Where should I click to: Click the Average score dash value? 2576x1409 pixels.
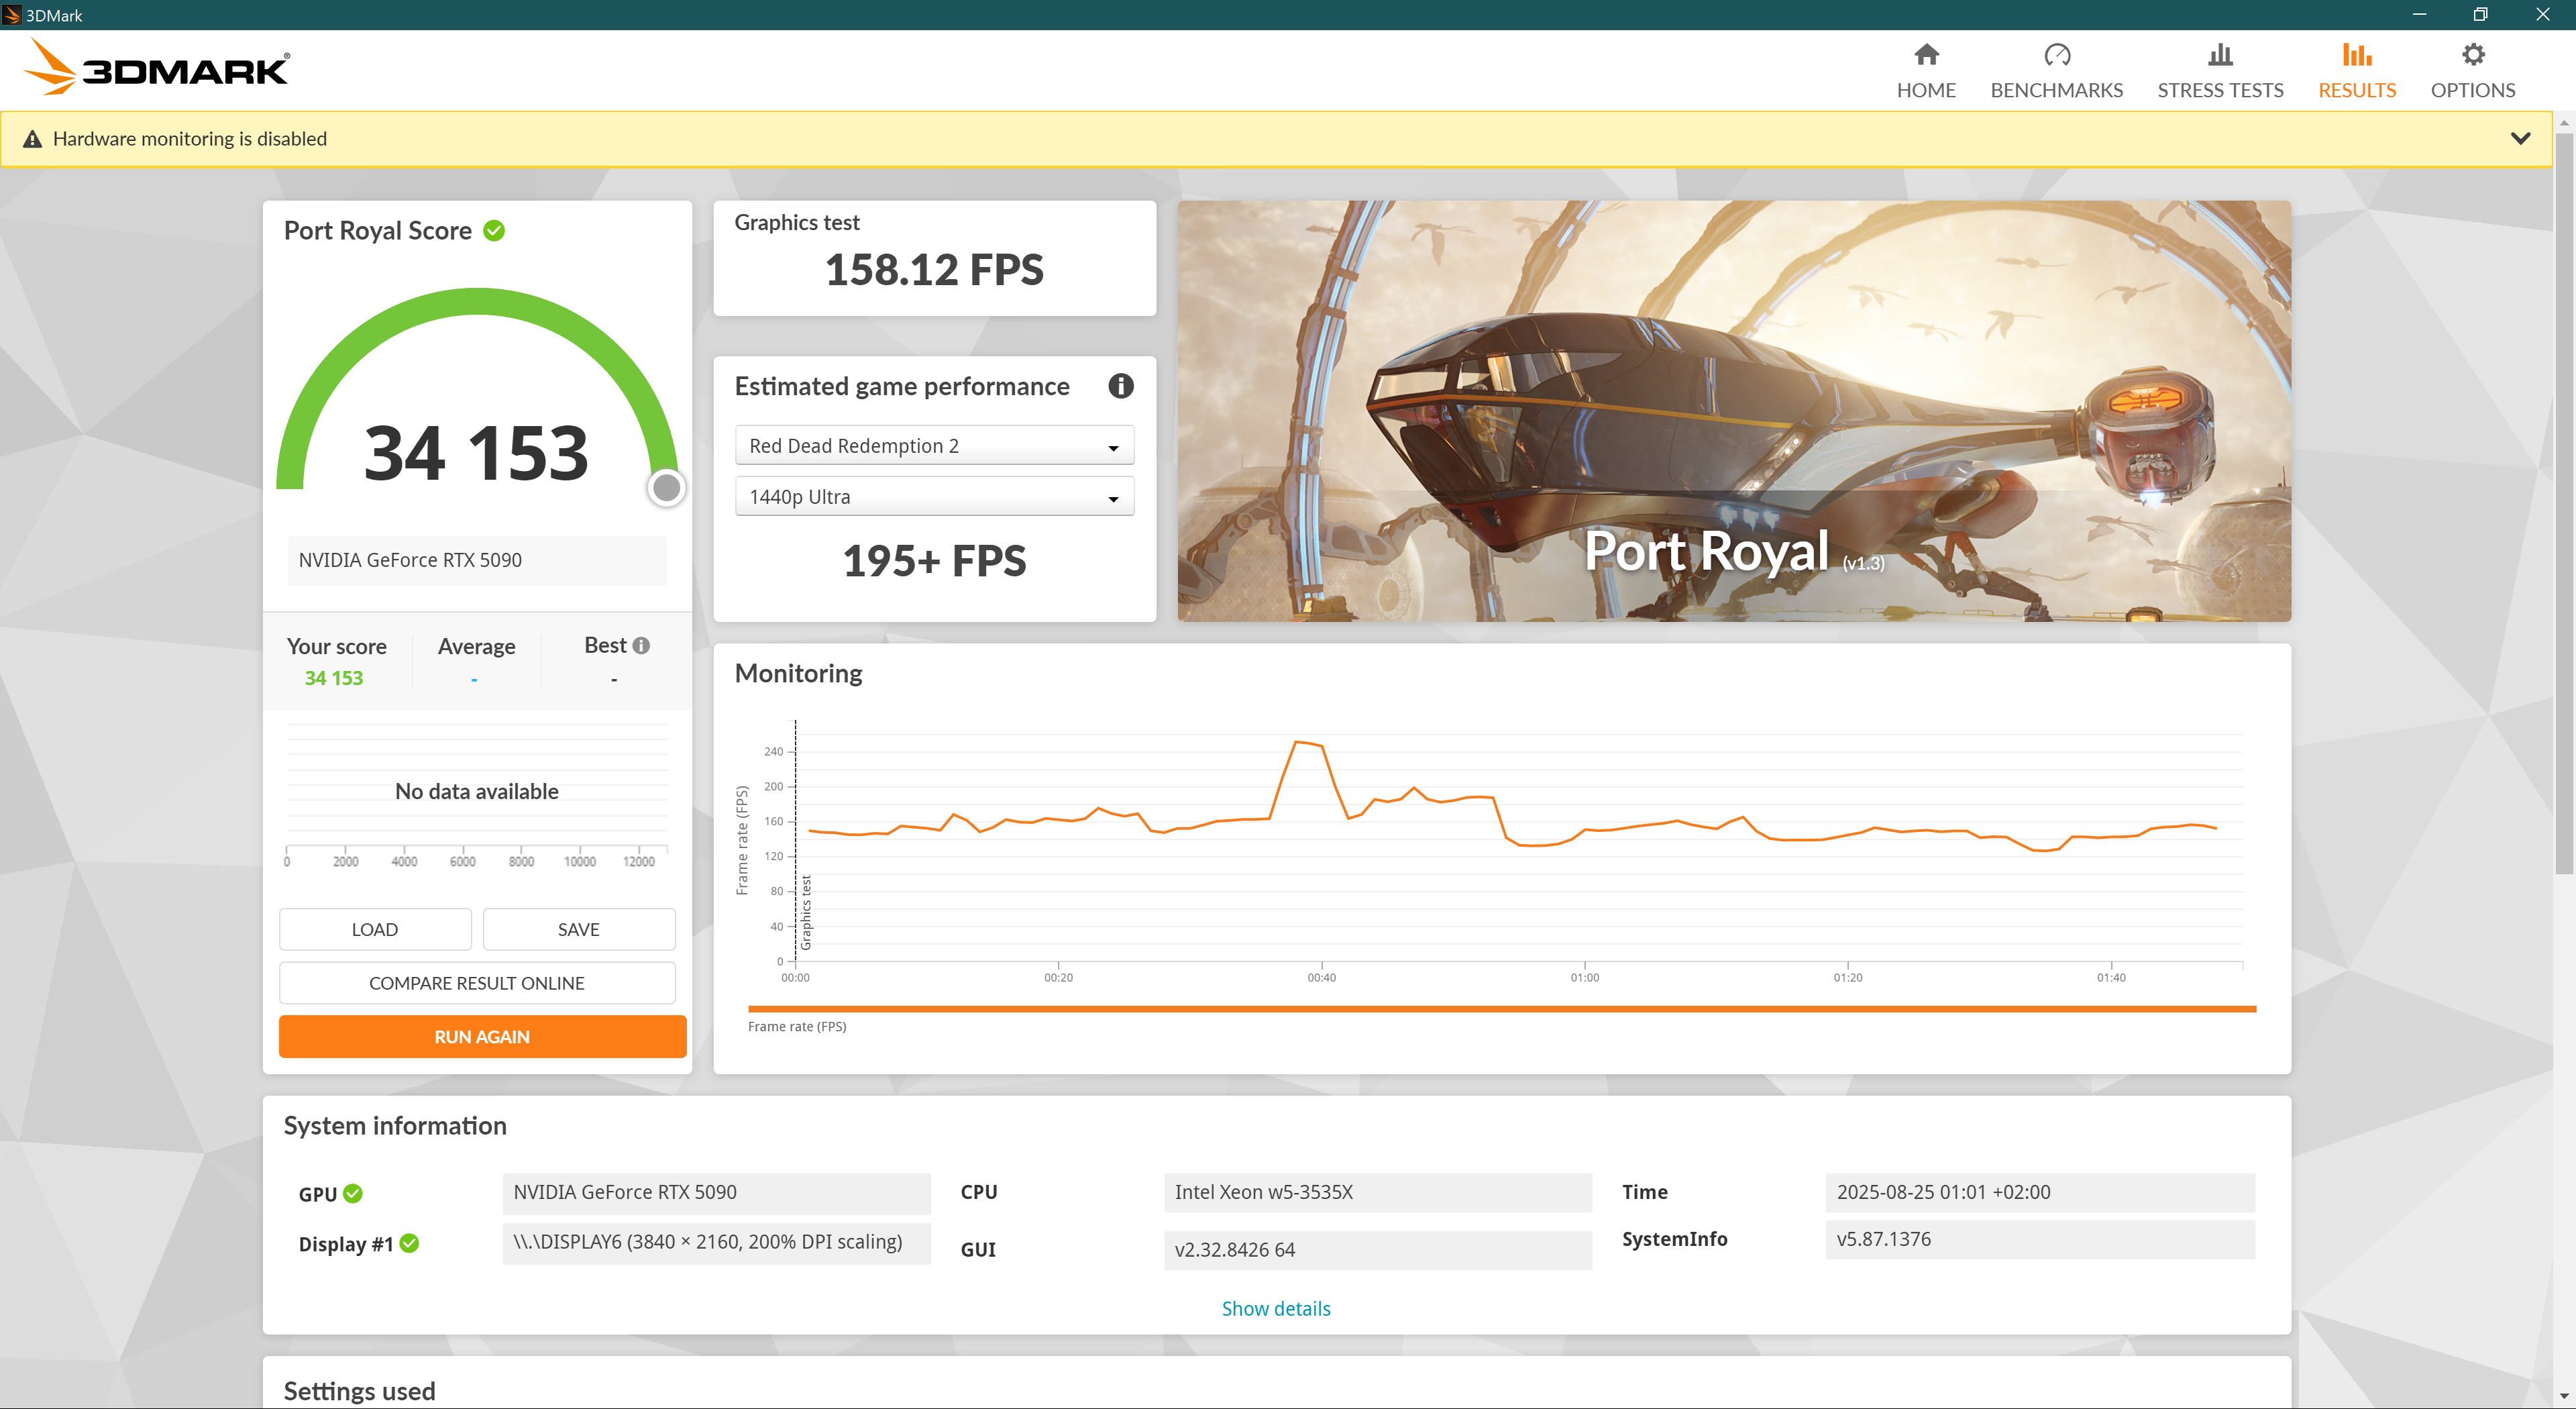coord(474,680)
